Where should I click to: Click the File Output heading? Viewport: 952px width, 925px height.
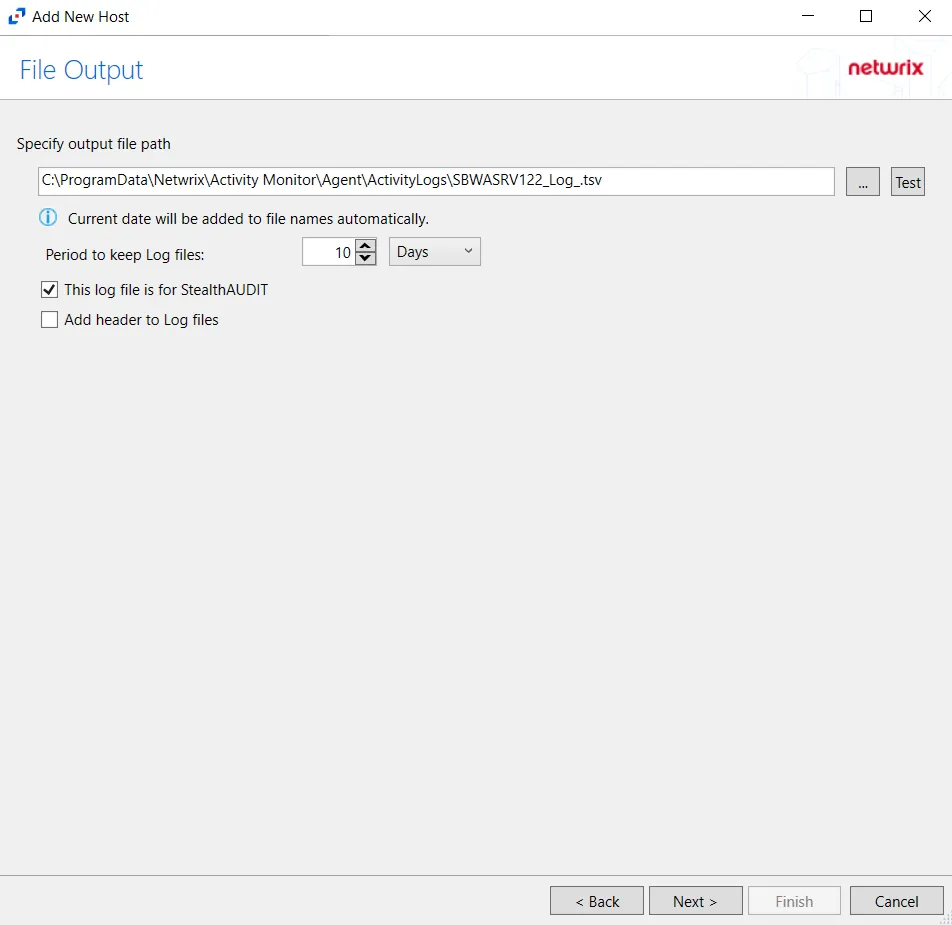[x=81, y=70]
